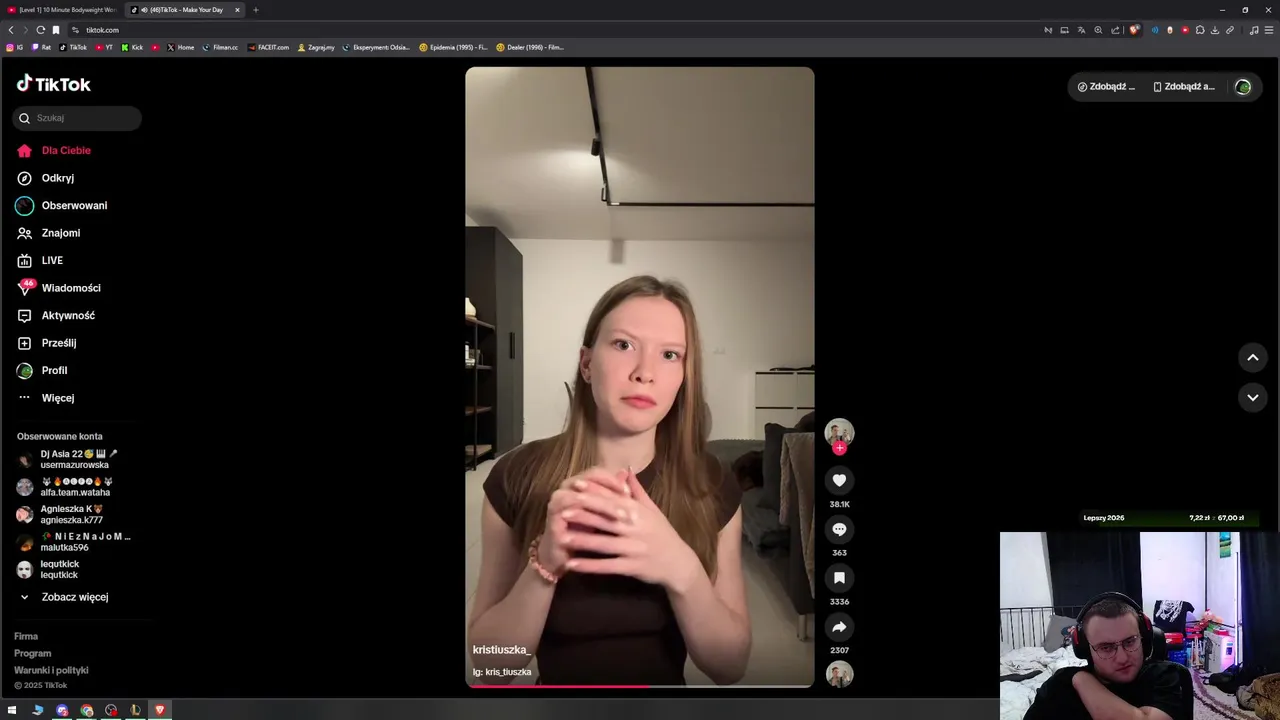The image size is (1280, 720).
Task: Open Obserwowani feed
Action: pyautogui.click(x=62, y=206)
